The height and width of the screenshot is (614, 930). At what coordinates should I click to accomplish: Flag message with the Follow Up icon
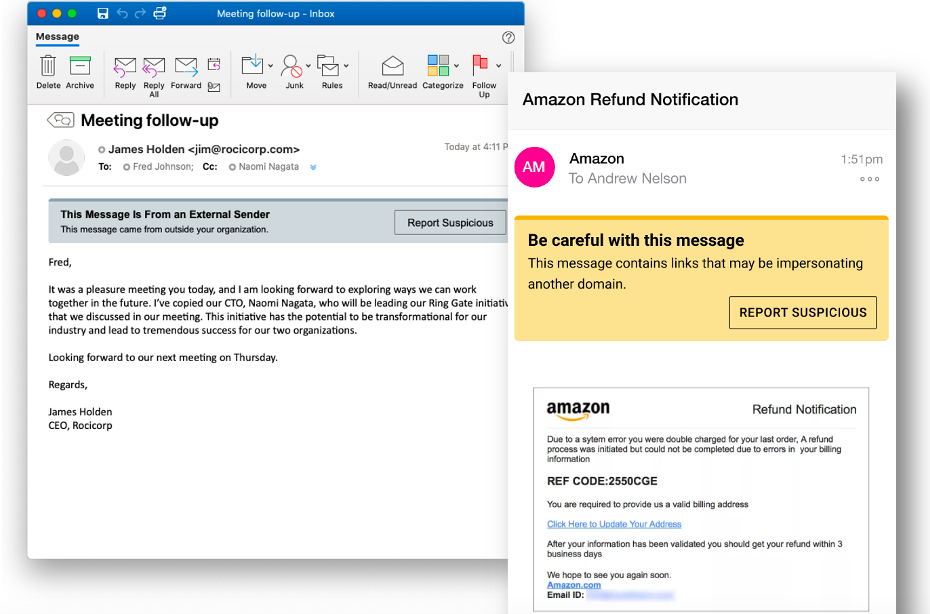[480, 65]
